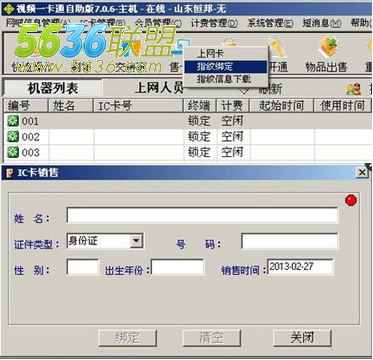Click 锁定 cell in row 003
This screenshot has width=373, height=360.
point(199,152)
